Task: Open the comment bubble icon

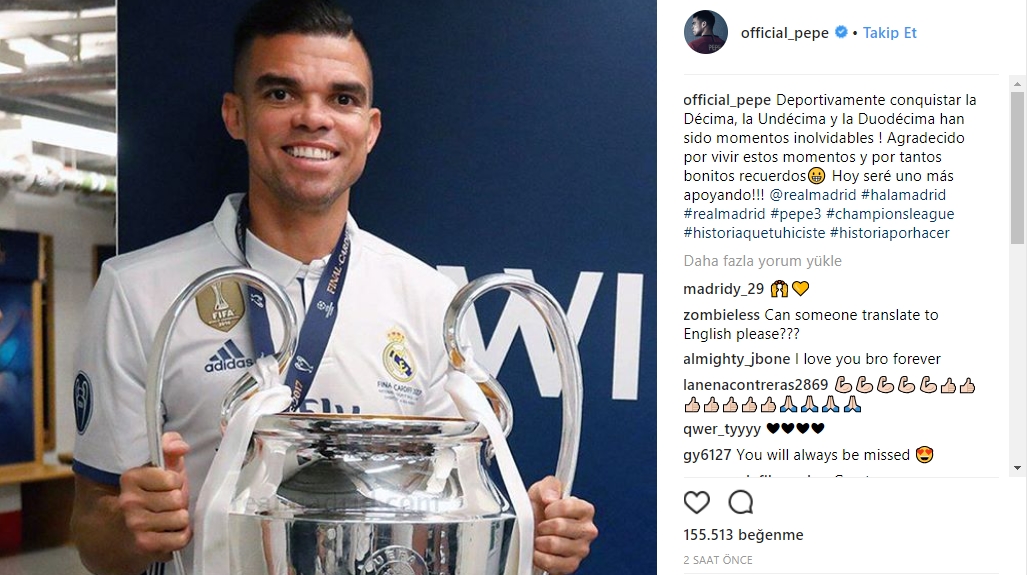Action: tap(741, 502)
